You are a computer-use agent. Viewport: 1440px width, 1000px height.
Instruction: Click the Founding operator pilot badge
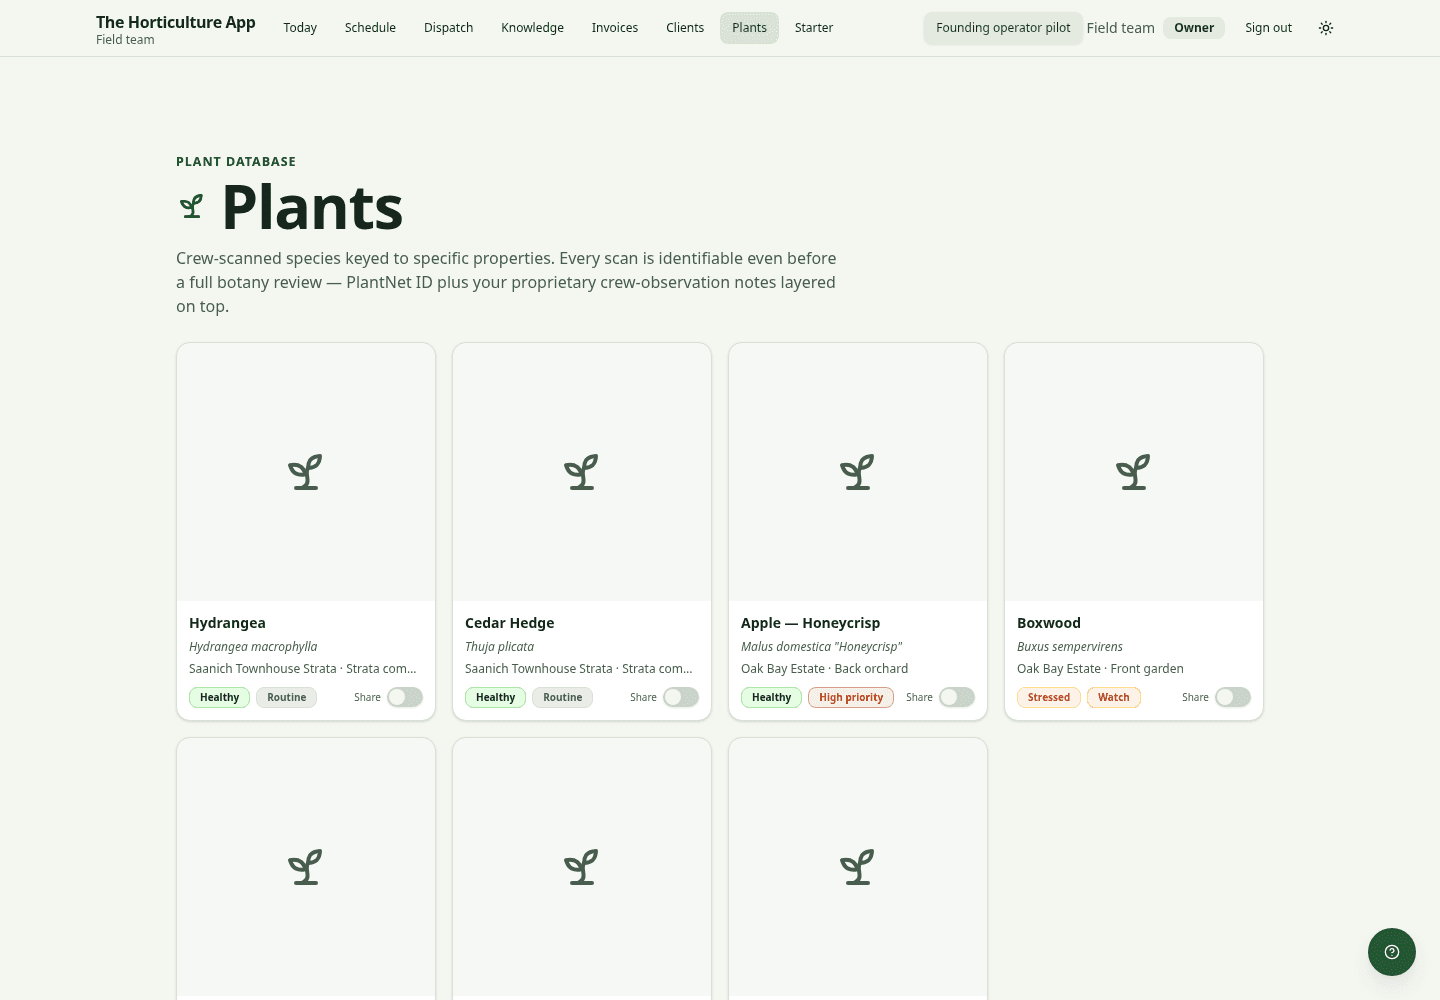click(x=1003, y=28)
